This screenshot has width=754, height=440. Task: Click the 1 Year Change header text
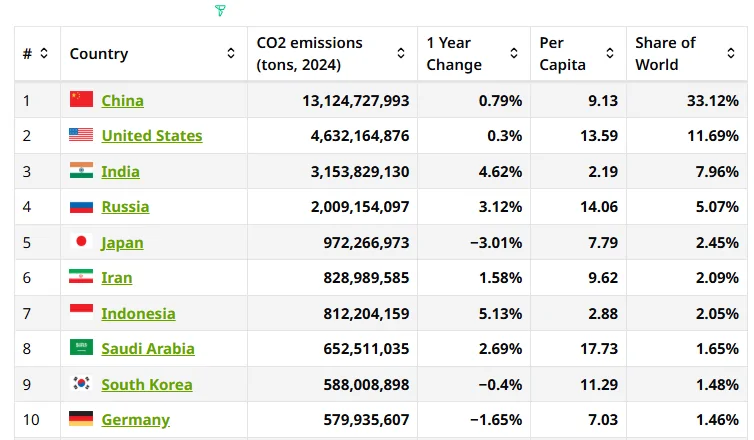[x=453, y=53]
